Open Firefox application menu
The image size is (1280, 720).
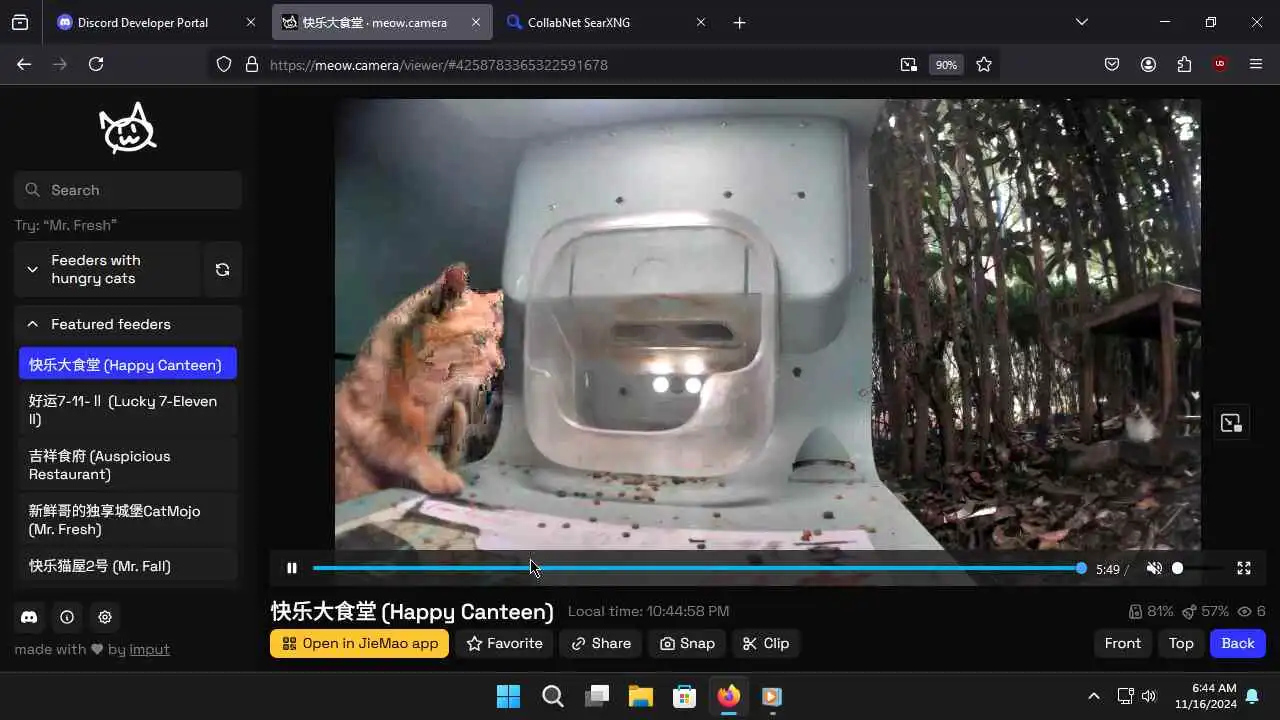tap(1256, 64)
